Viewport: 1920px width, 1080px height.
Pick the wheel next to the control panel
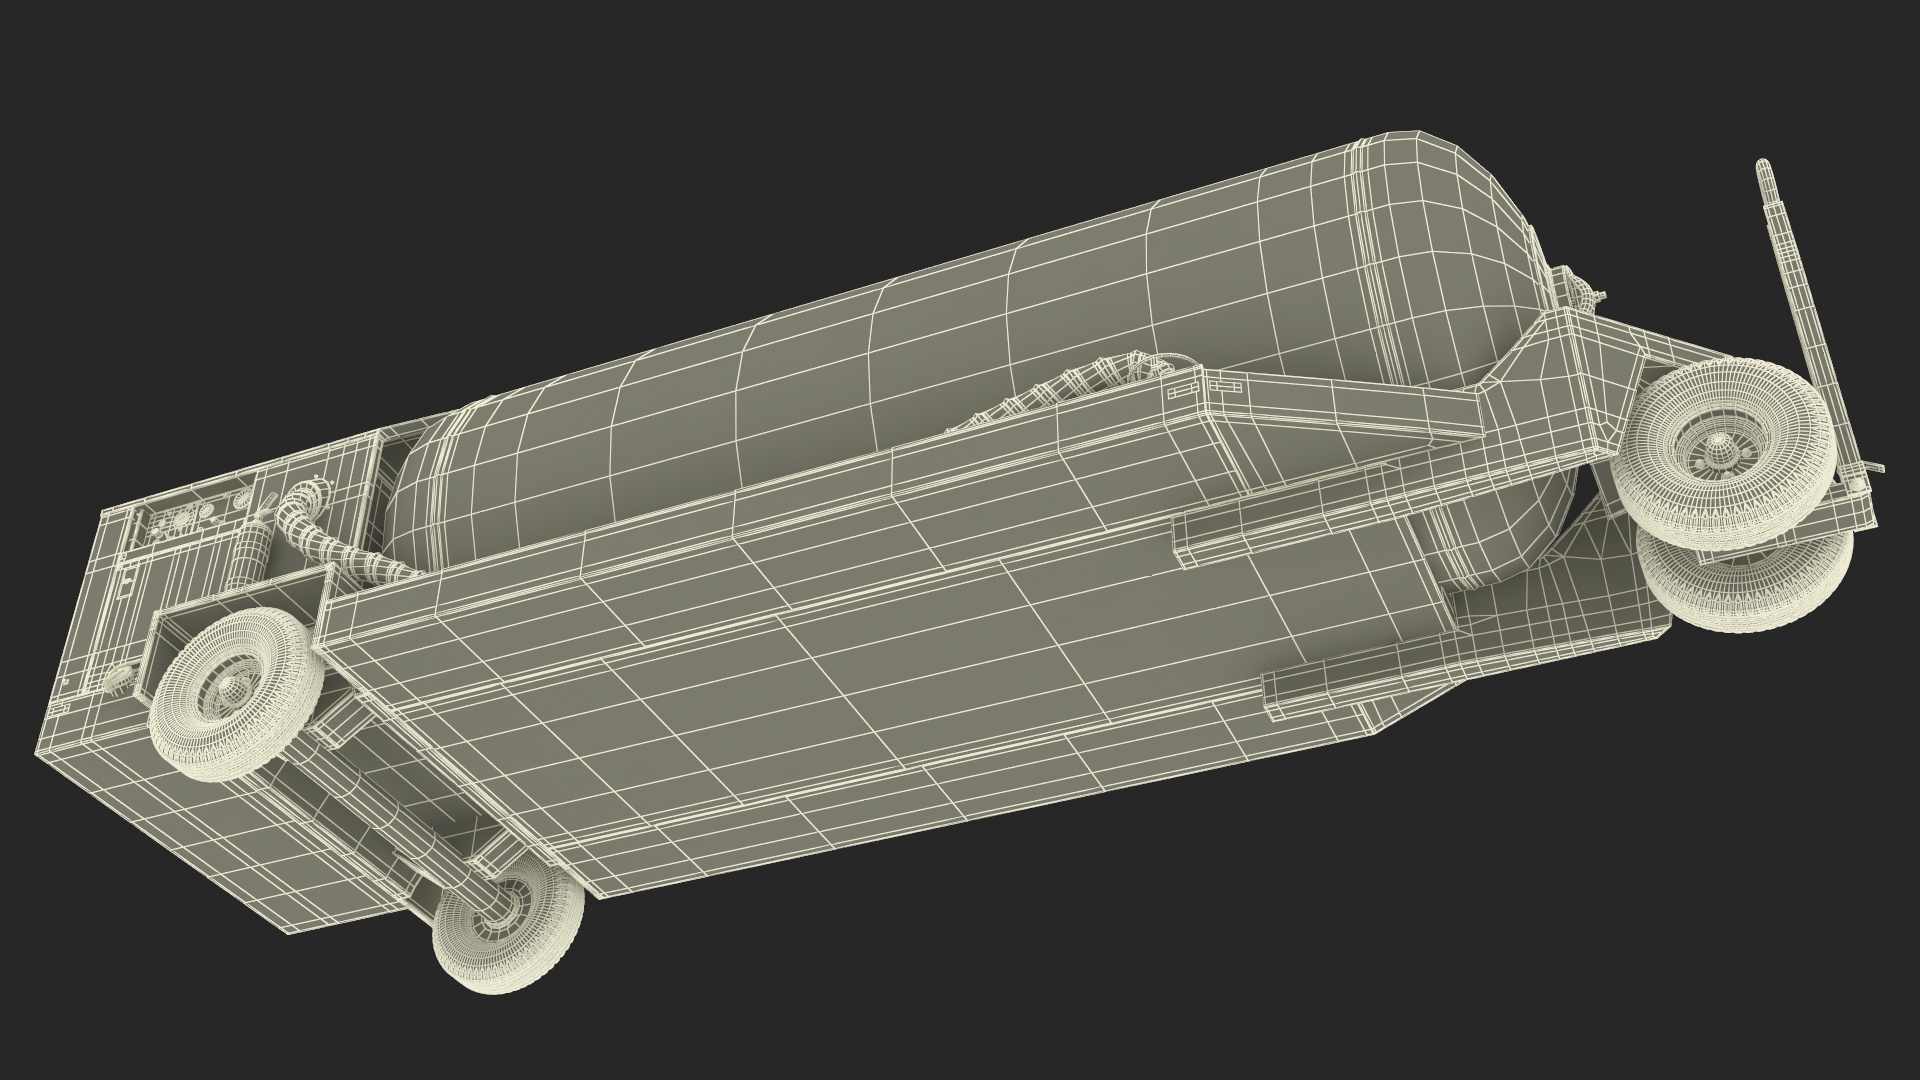(x=236, y=694)
